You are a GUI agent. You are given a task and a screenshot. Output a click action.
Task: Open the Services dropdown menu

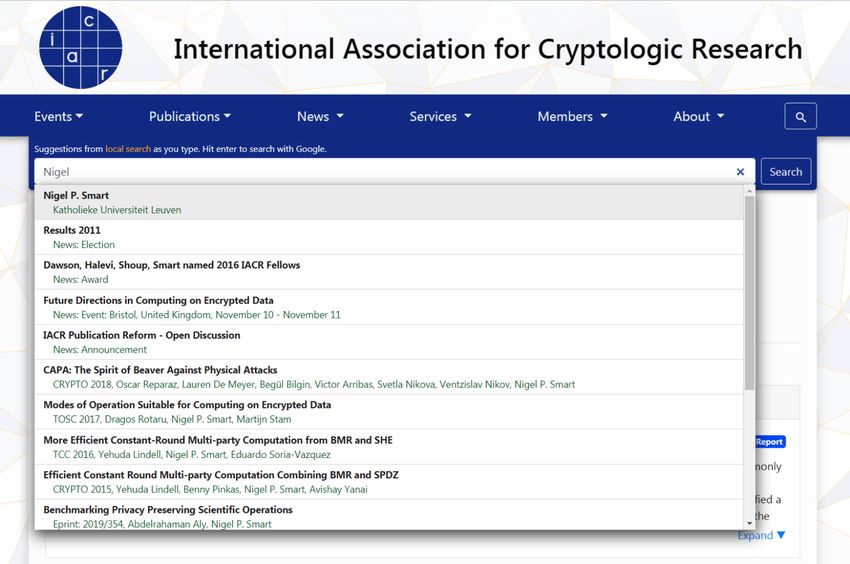(x=440, y=116)
